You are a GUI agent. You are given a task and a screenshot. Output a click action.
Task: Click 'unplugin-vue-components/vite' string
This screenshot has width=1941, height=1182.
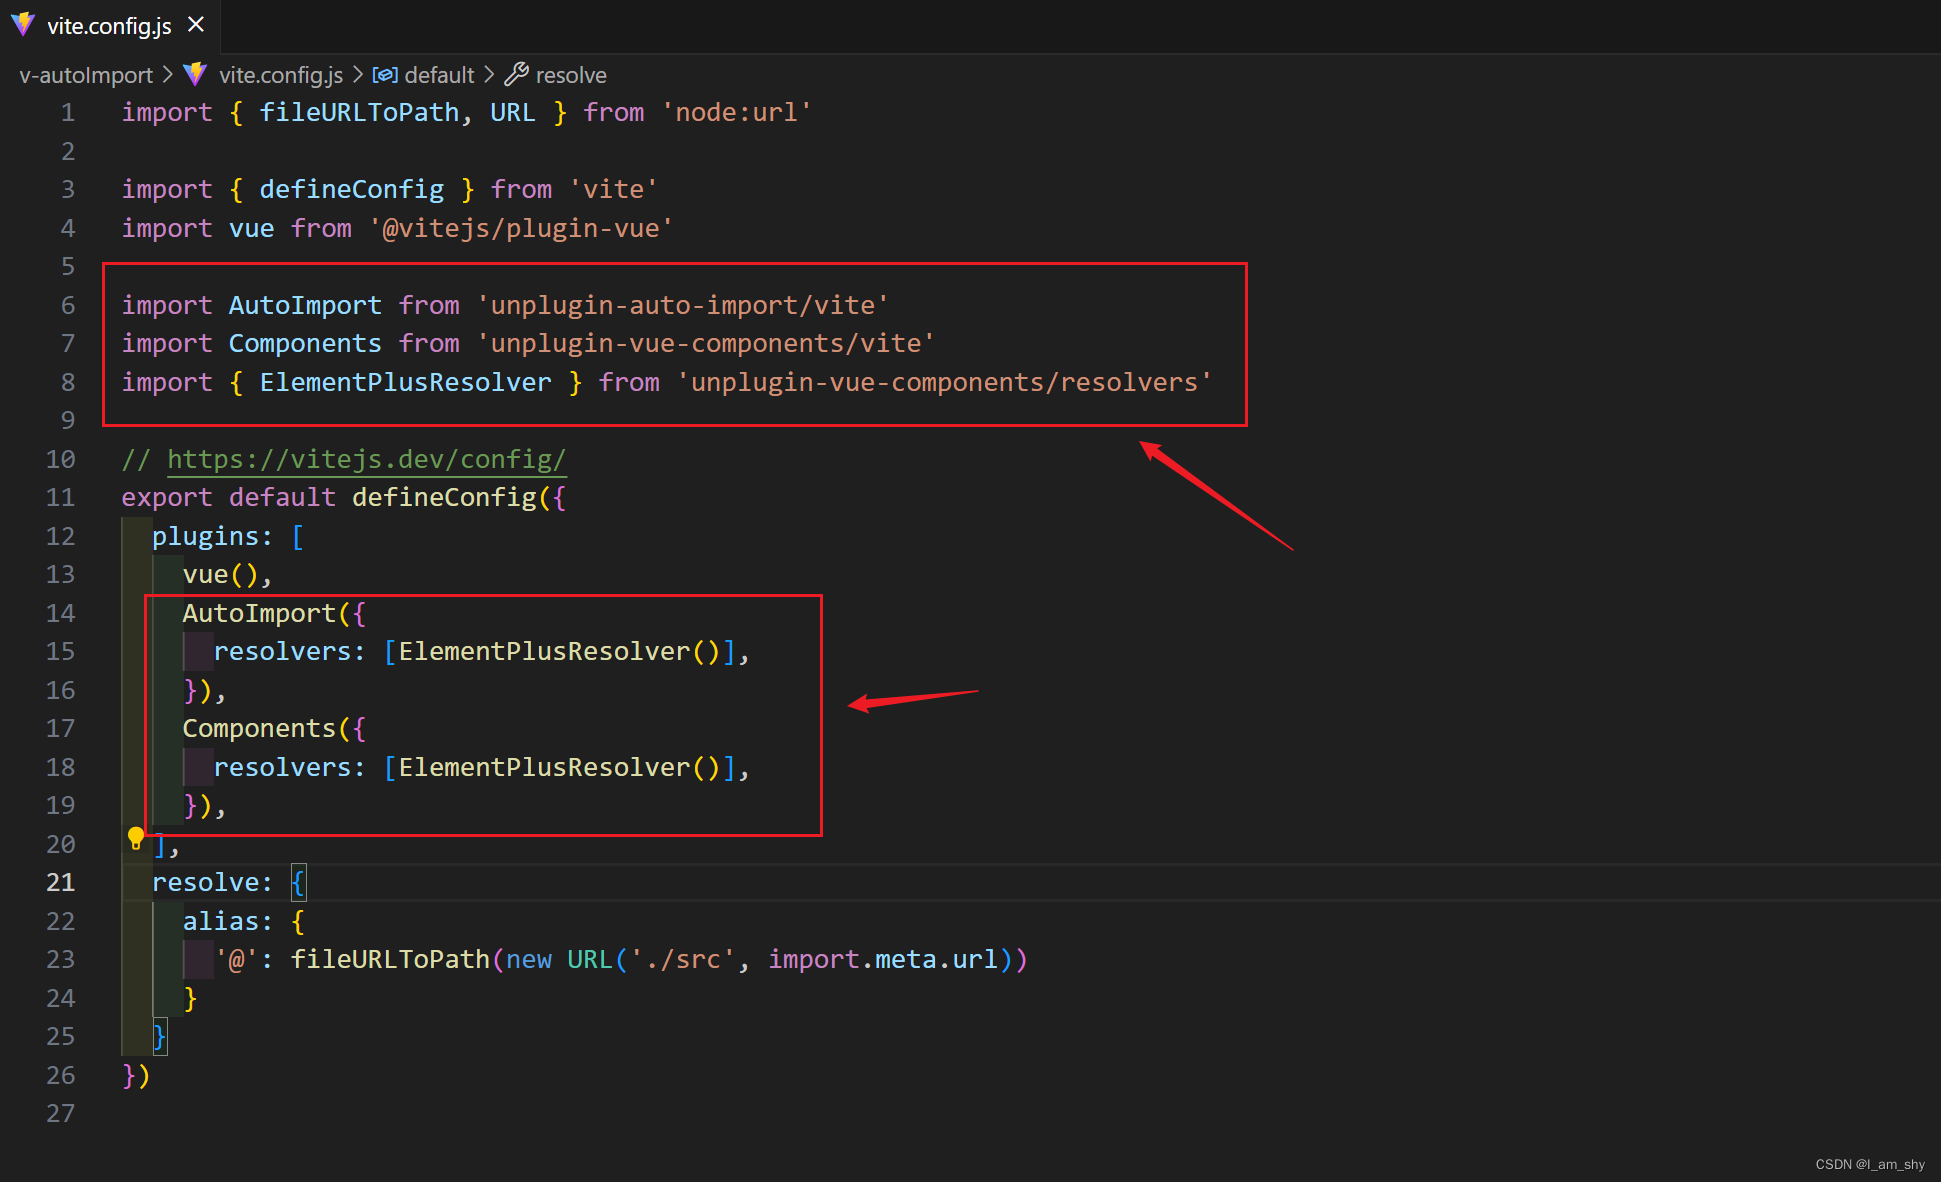point(706,343)
